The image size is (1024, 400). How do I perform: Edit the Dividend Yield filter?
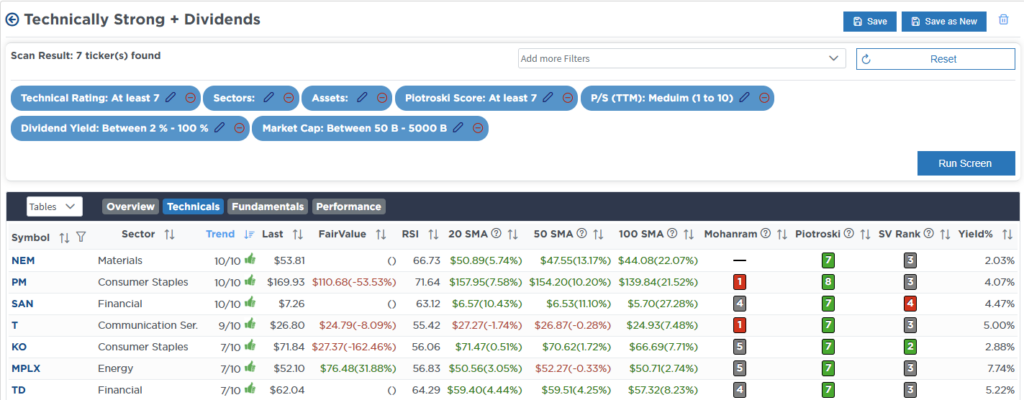tap(219, 128)
